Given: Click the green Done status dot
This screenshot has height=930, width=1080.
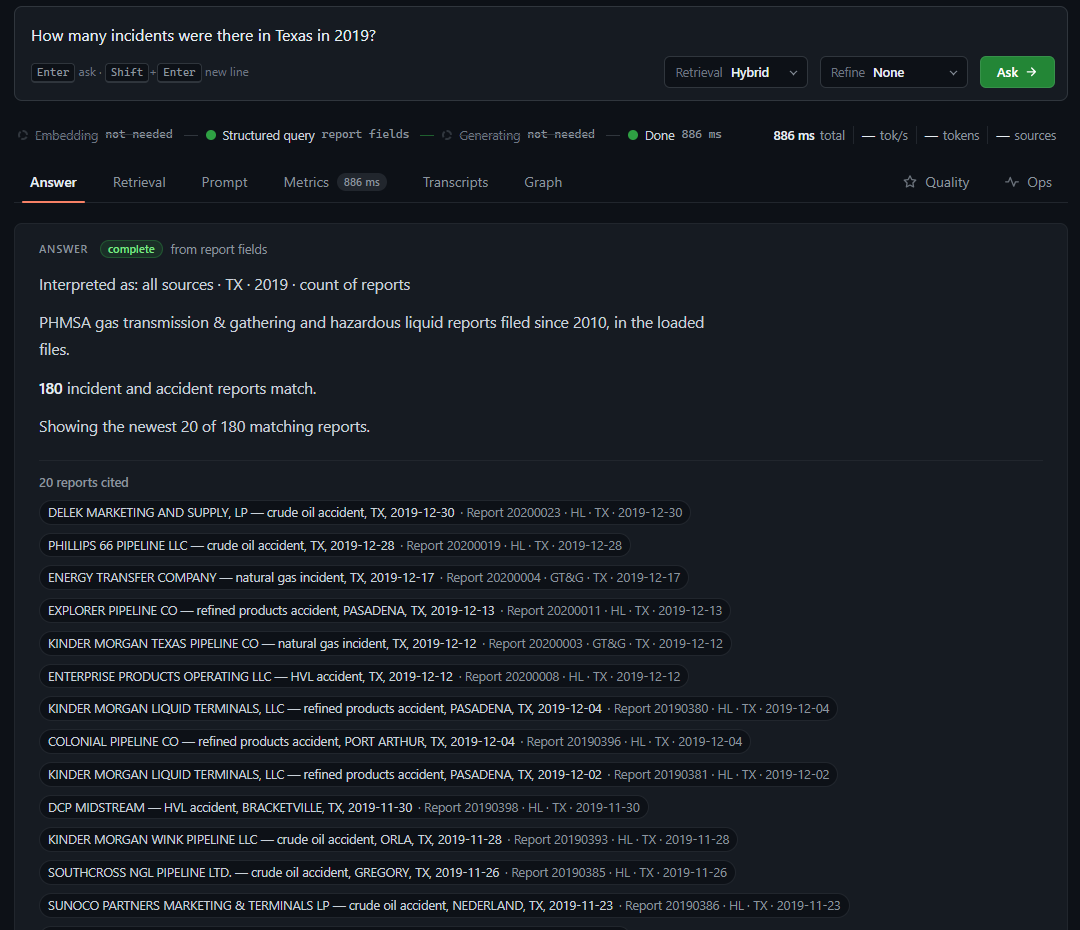Looking at the screenshot, I should (x=633, y=135).
